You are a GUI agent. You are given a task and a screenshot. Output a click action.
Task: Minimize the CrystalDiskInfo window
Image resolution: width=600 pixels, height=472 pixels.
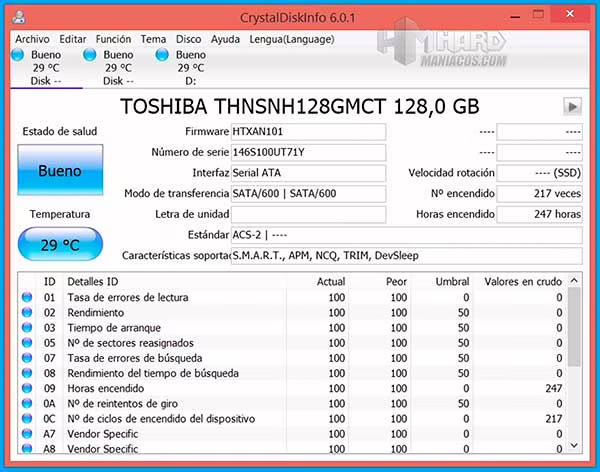(x=515, y=17)
